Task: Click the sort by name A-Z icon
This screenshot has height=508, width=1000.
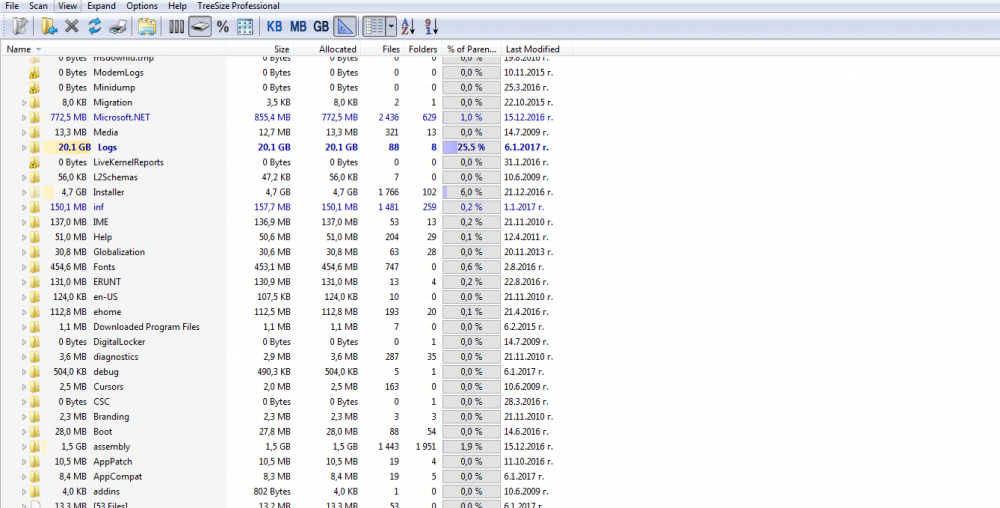Action: (409, 26)
